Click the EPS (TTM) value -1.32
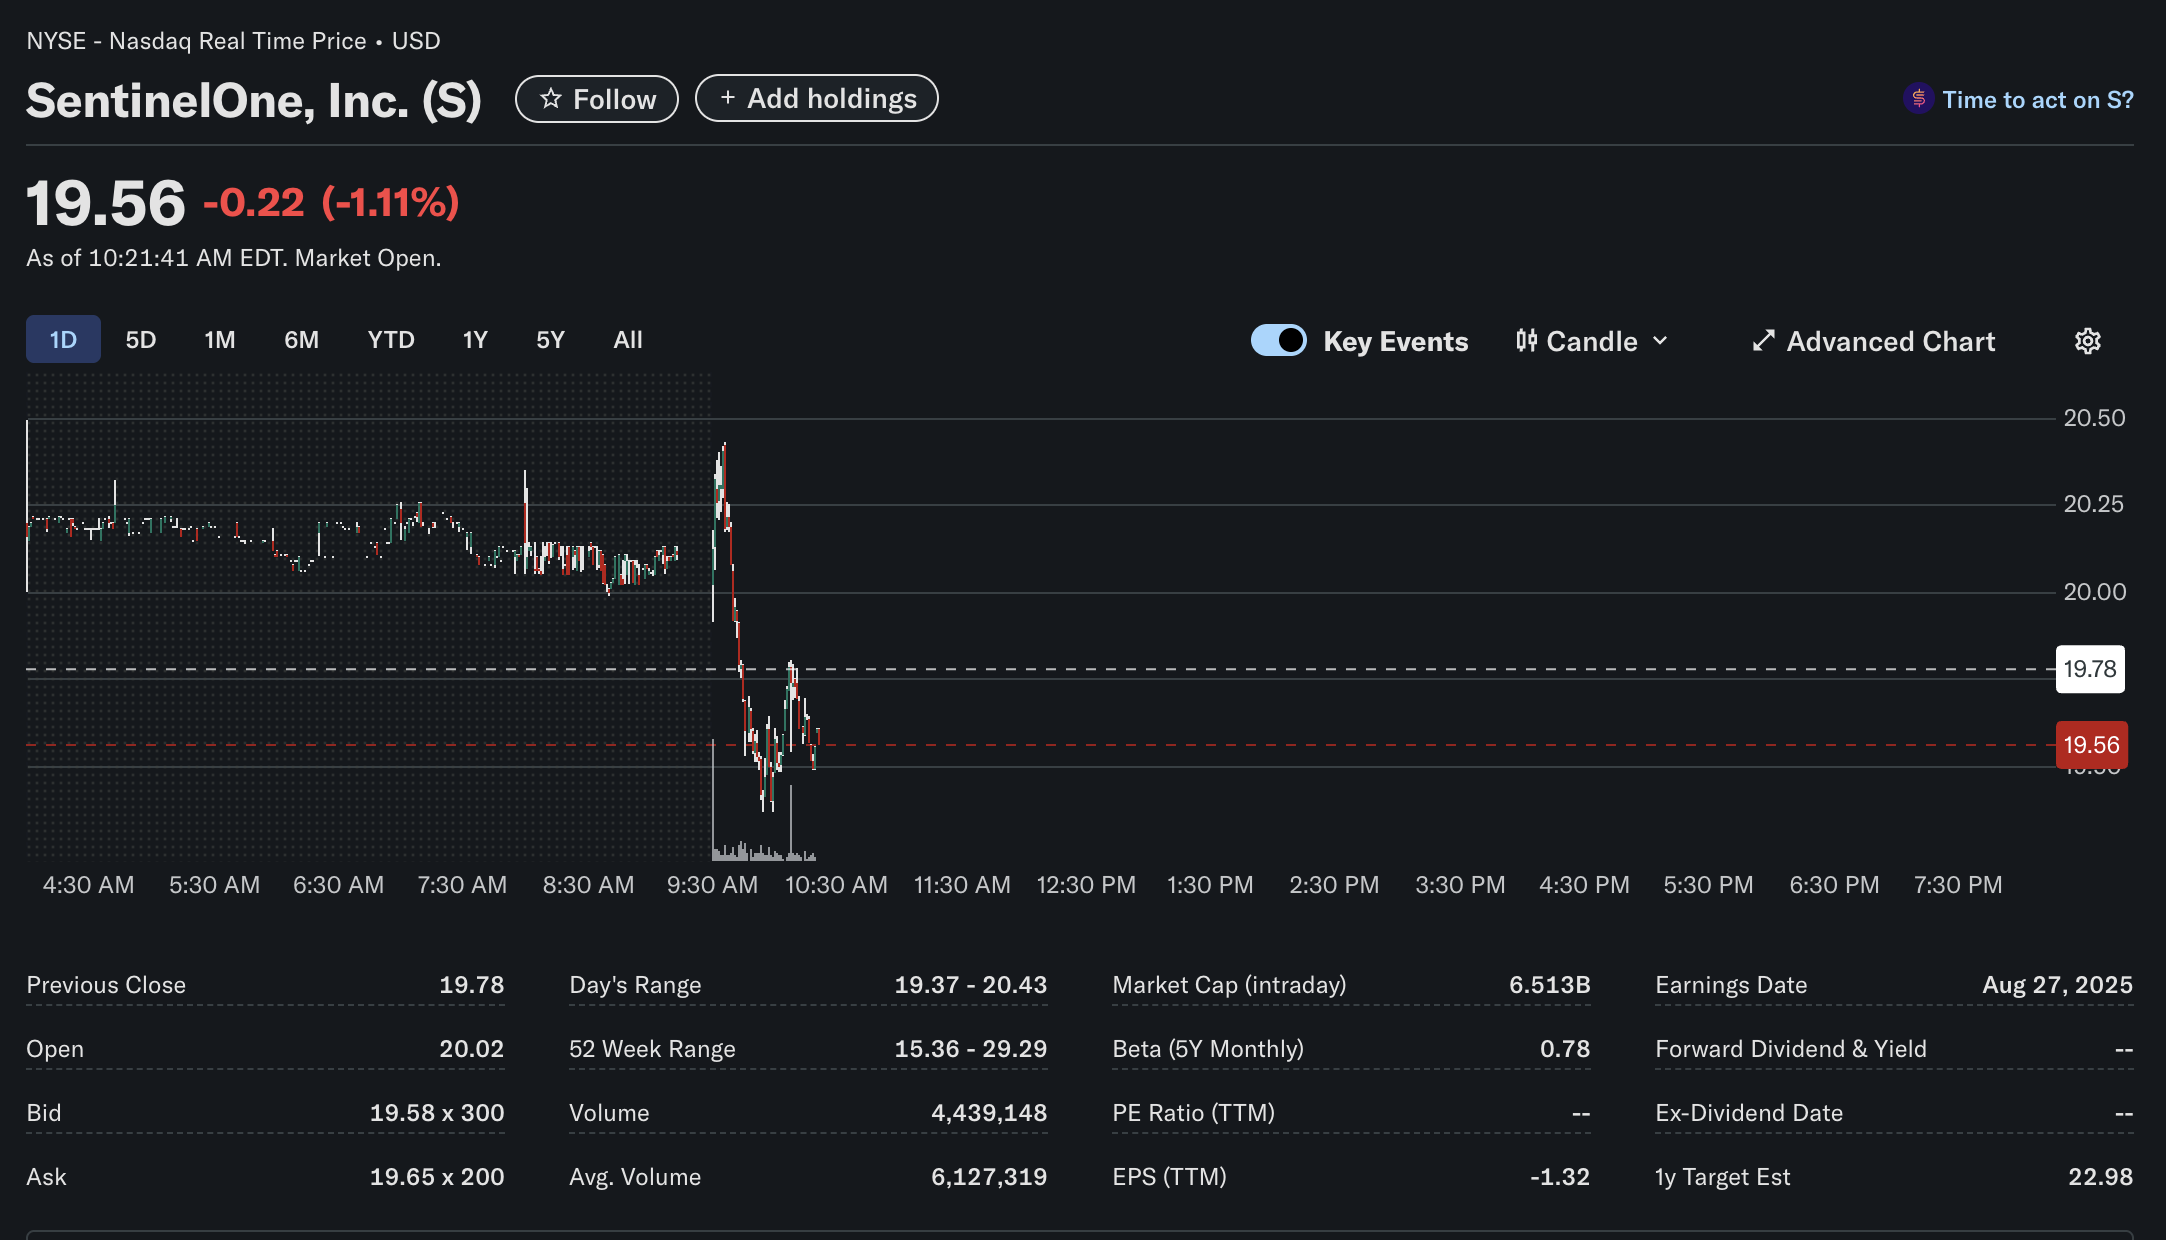This screenshot has height=1240, width=2166. (x=1560, y=1177)
